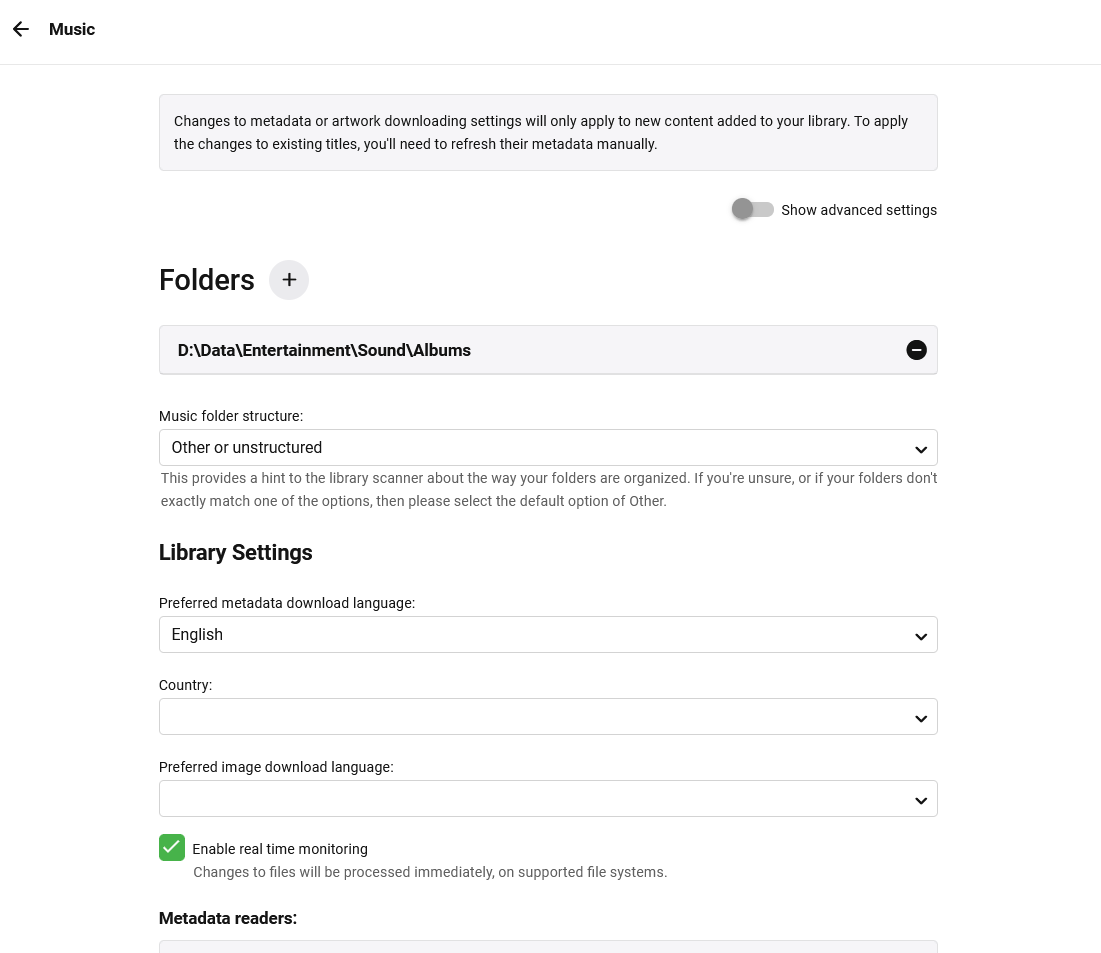Click the Music page title

click(72, 29)
